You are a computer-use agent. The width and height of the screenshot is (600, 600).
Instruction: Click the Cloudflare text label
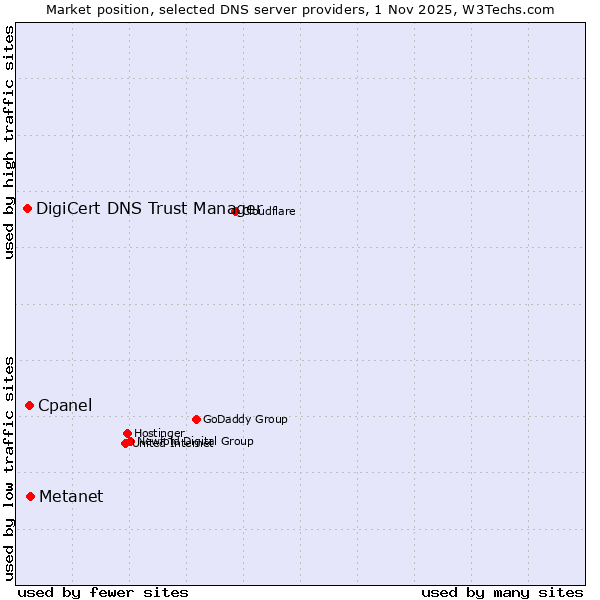click(270, 211)
